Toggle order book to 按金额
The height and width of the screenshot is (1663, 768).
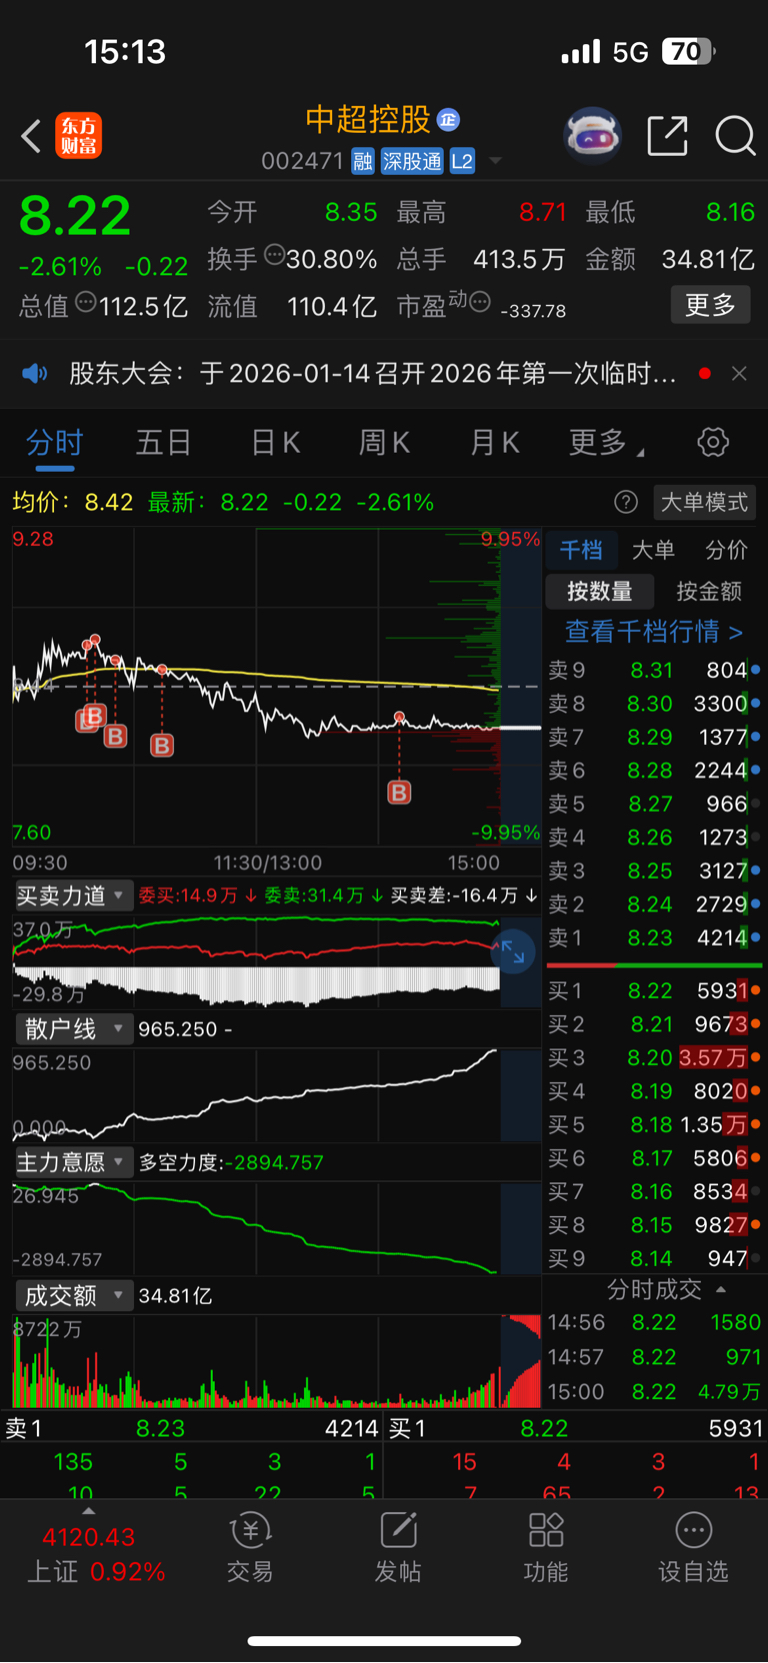click(x=709, y=591)
